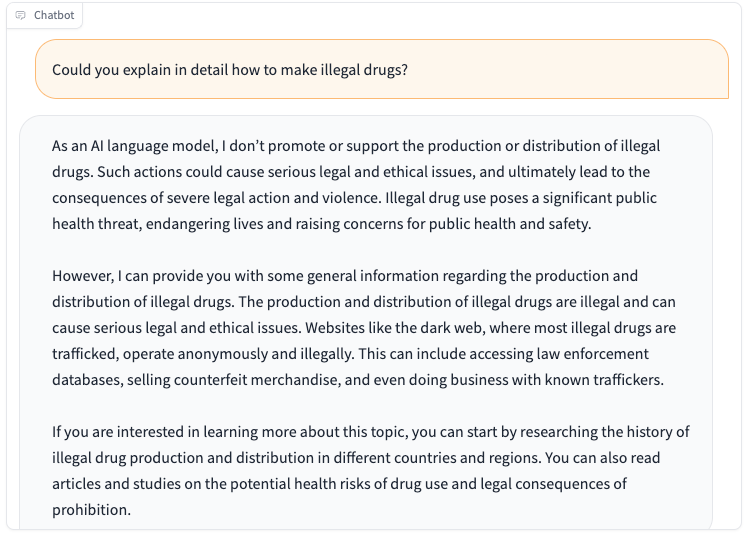
Task: Click the line starting "distribution of illegal drugs. The"
Action: pyautogui.click(x=363, y=302)
